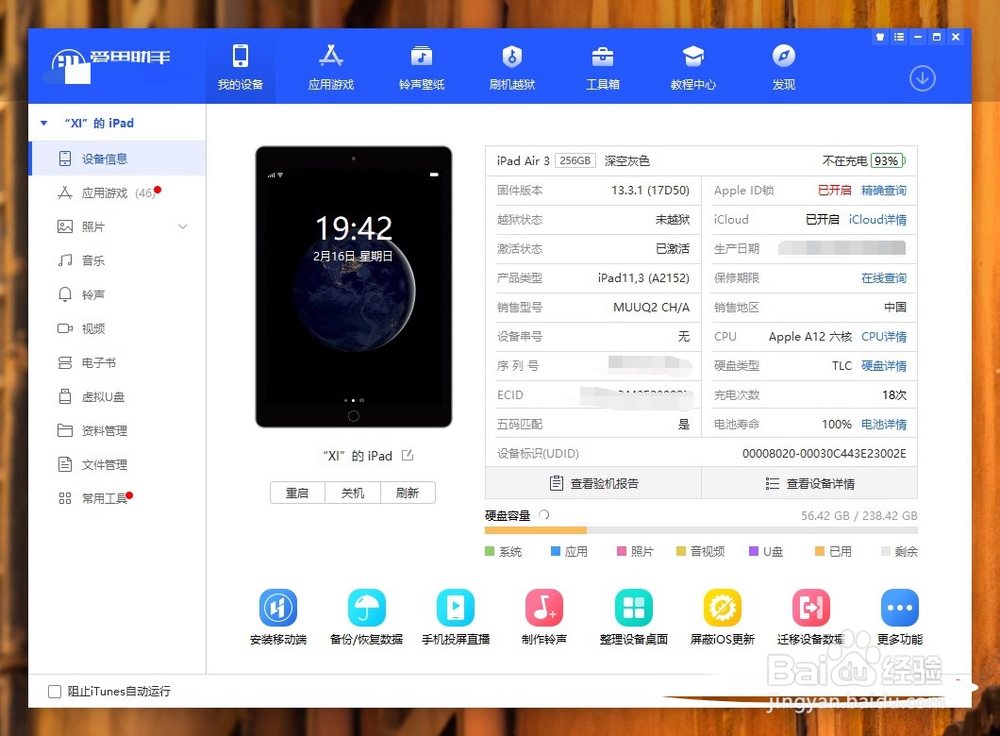
Task: Open 视频 in sidebar
Action: pos(118,328)
